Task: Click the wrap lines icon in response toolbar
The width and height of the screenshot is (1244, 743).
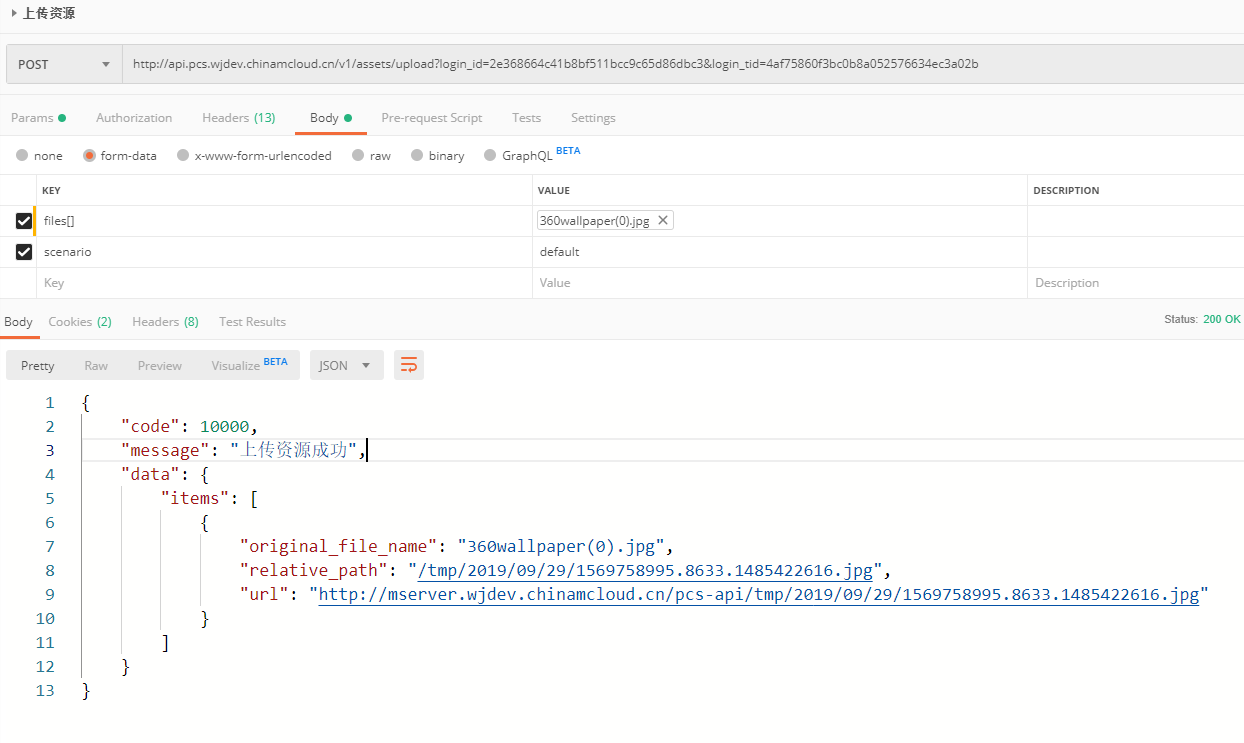Action: [x=409, y=365]
